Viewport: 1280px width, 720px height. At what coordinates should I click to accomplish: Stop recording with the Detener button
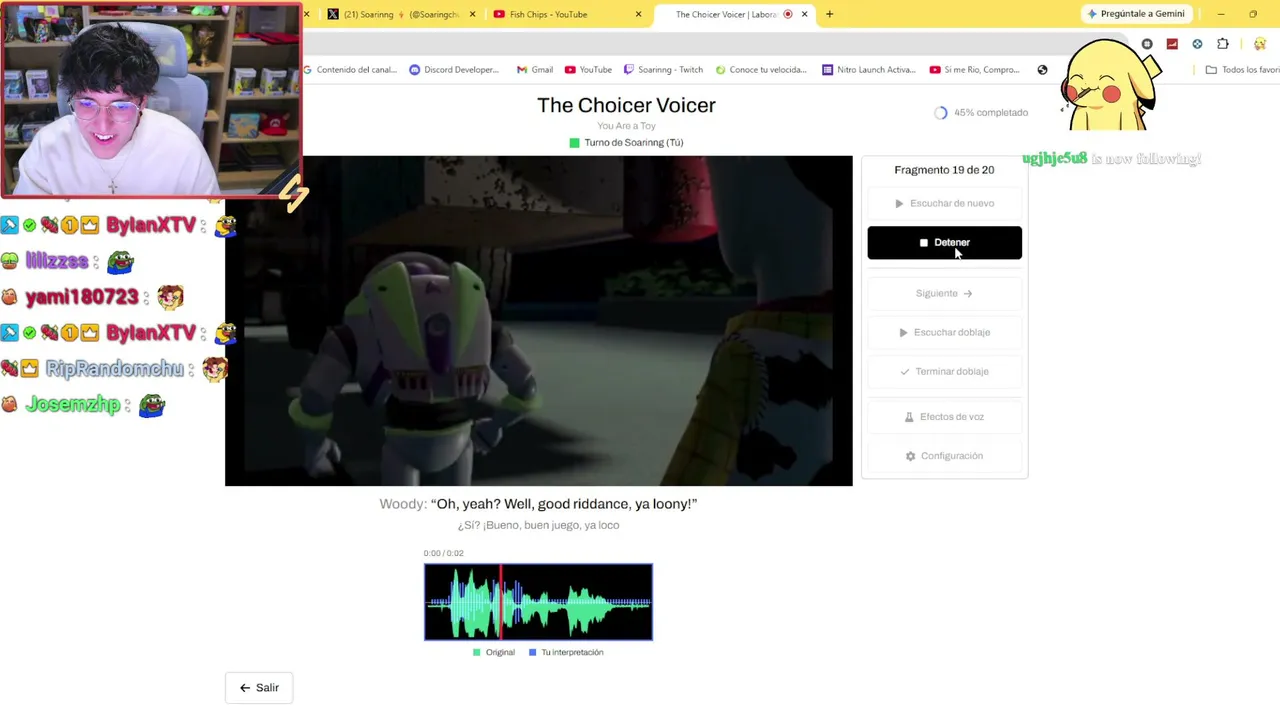(x=944, y=242)
